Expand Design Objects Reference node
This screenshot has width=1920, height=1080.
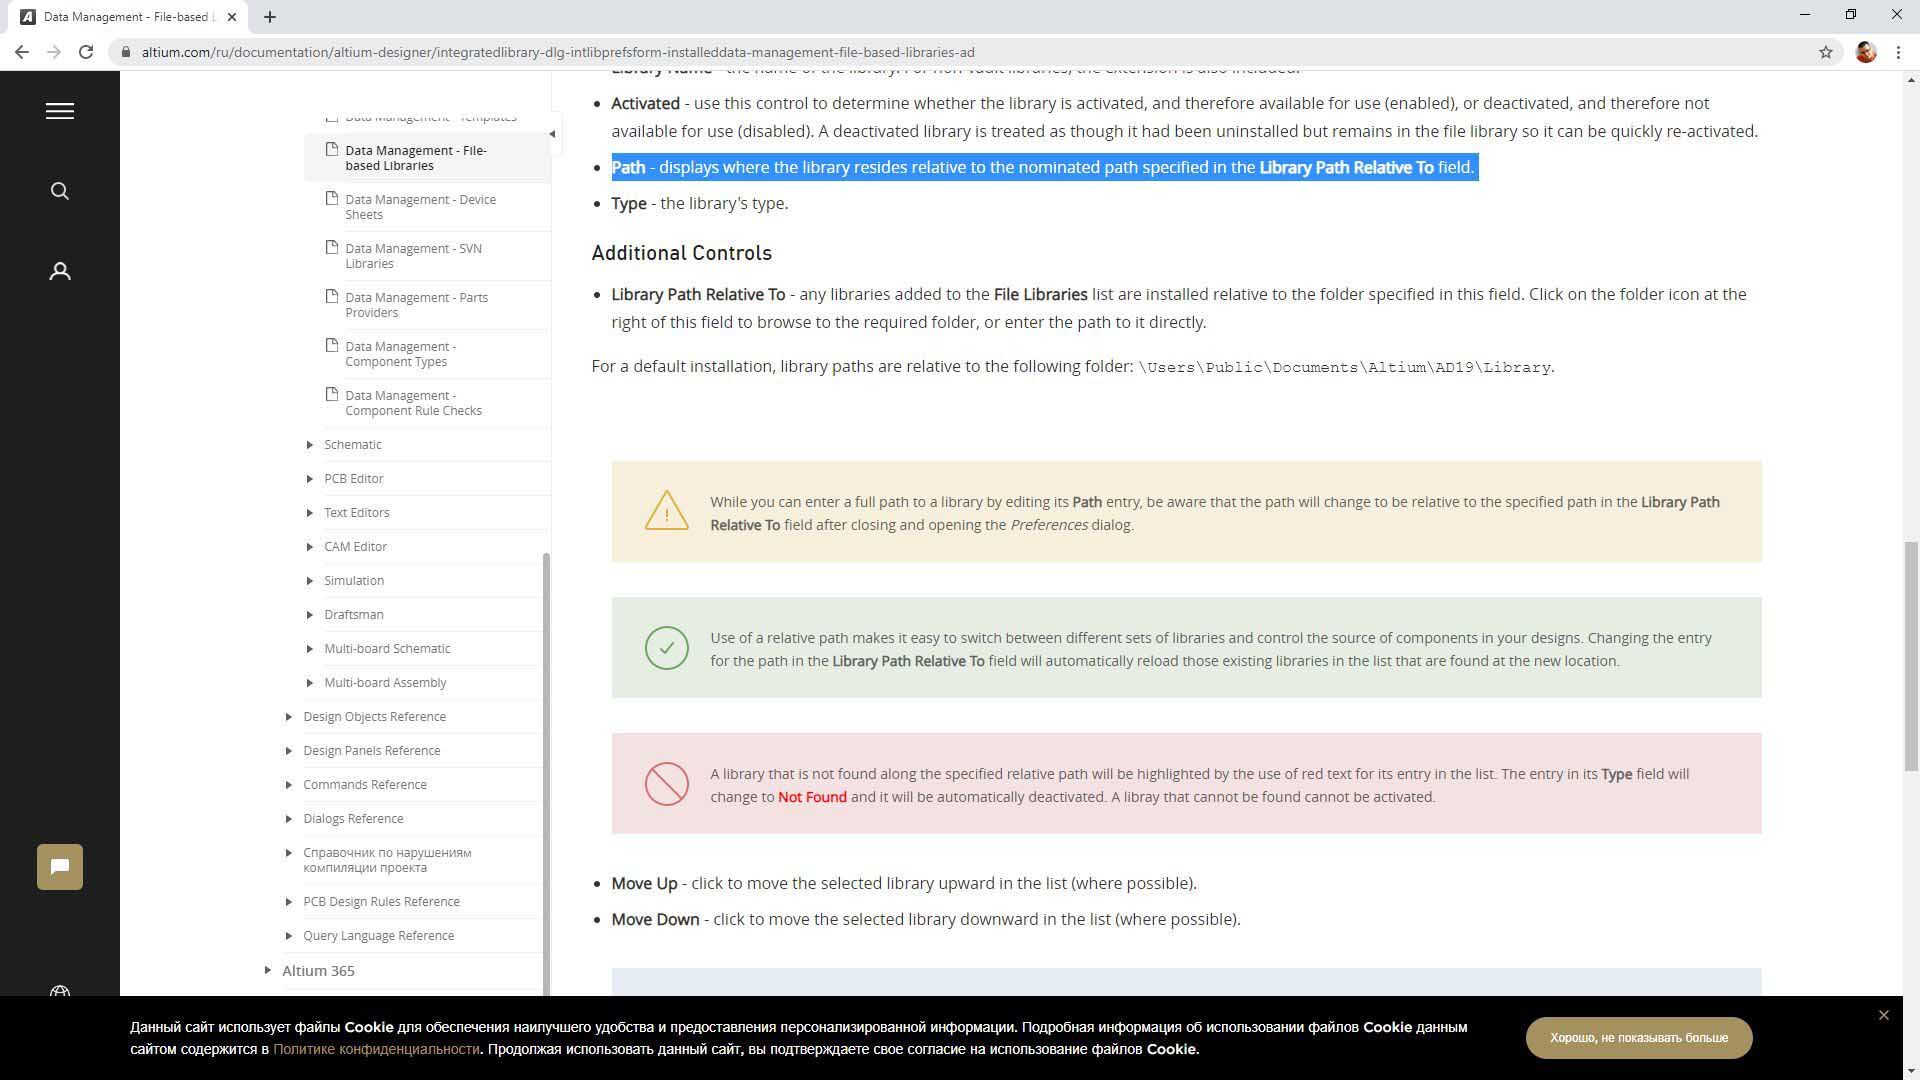point(289,717)
